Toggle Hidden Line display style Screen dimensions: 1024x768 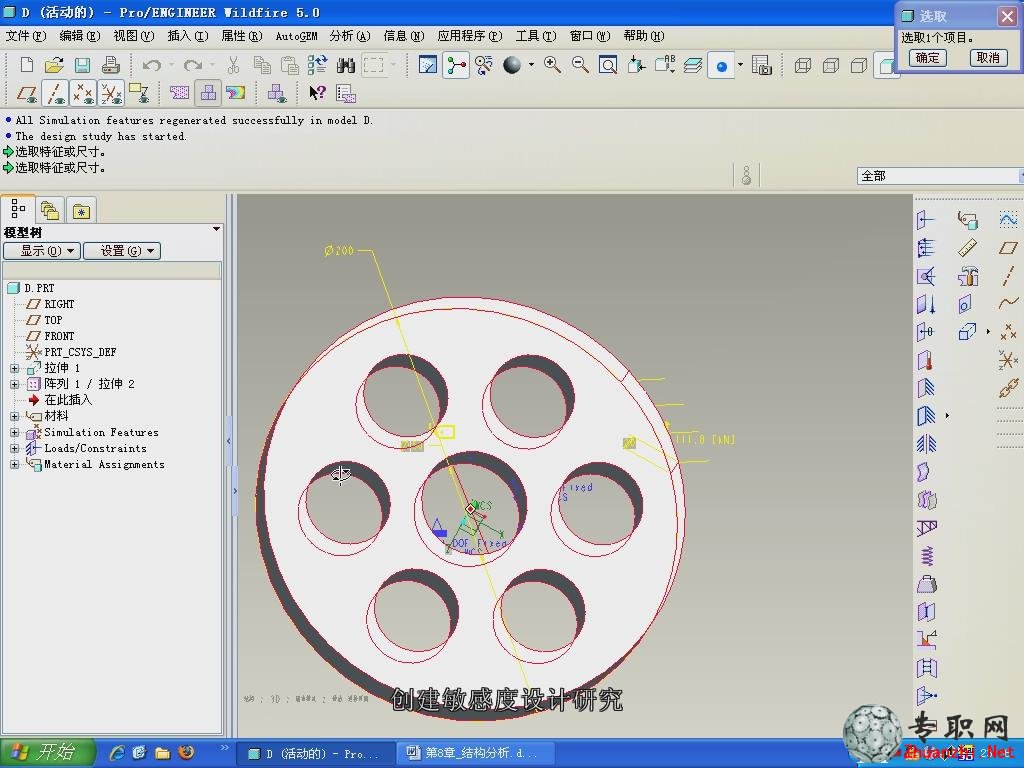pyautogui.click(x=831, y=65)
